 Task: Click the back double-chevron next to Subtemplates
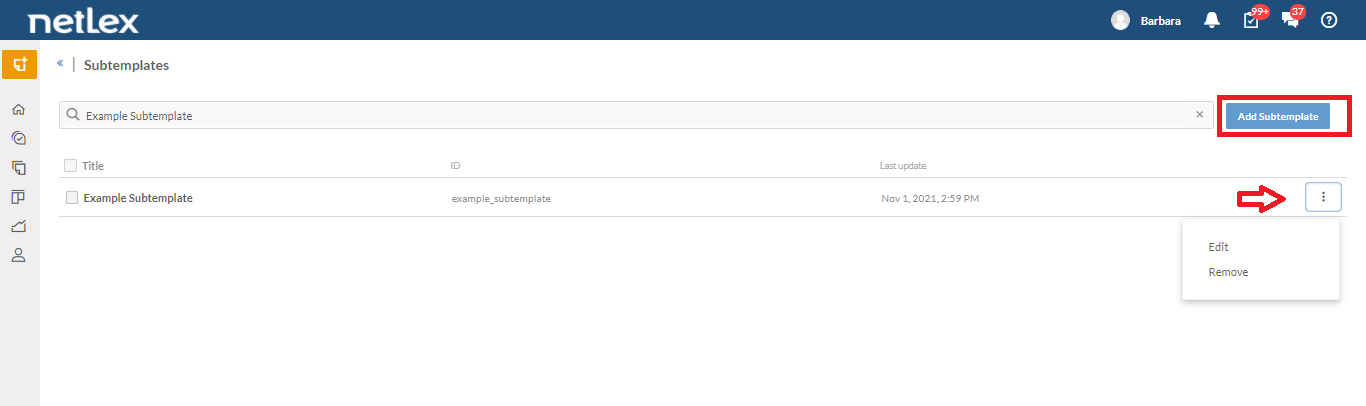(60, 63)
